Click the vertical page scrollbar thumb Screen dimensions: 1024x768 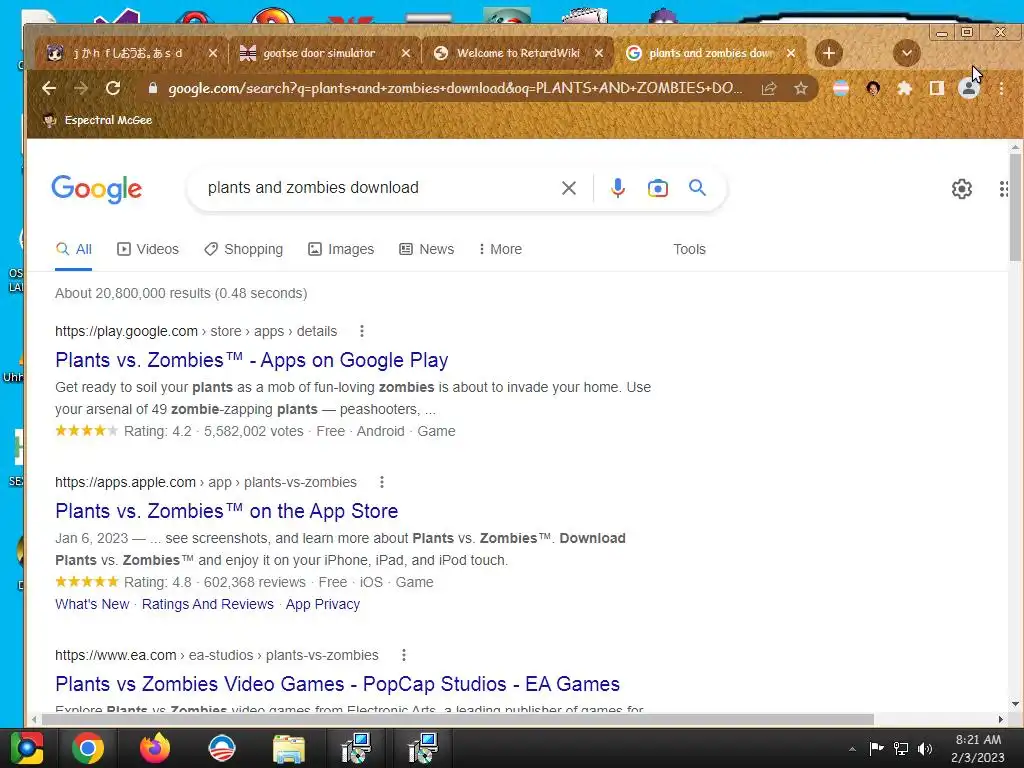tap(1015, 208)
